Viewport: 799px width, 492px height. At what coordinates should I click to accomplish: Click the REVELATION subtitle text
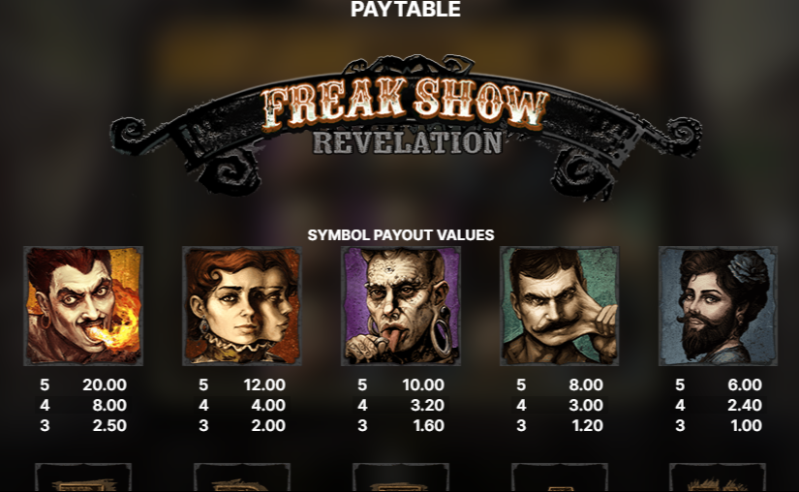point(407,143)
